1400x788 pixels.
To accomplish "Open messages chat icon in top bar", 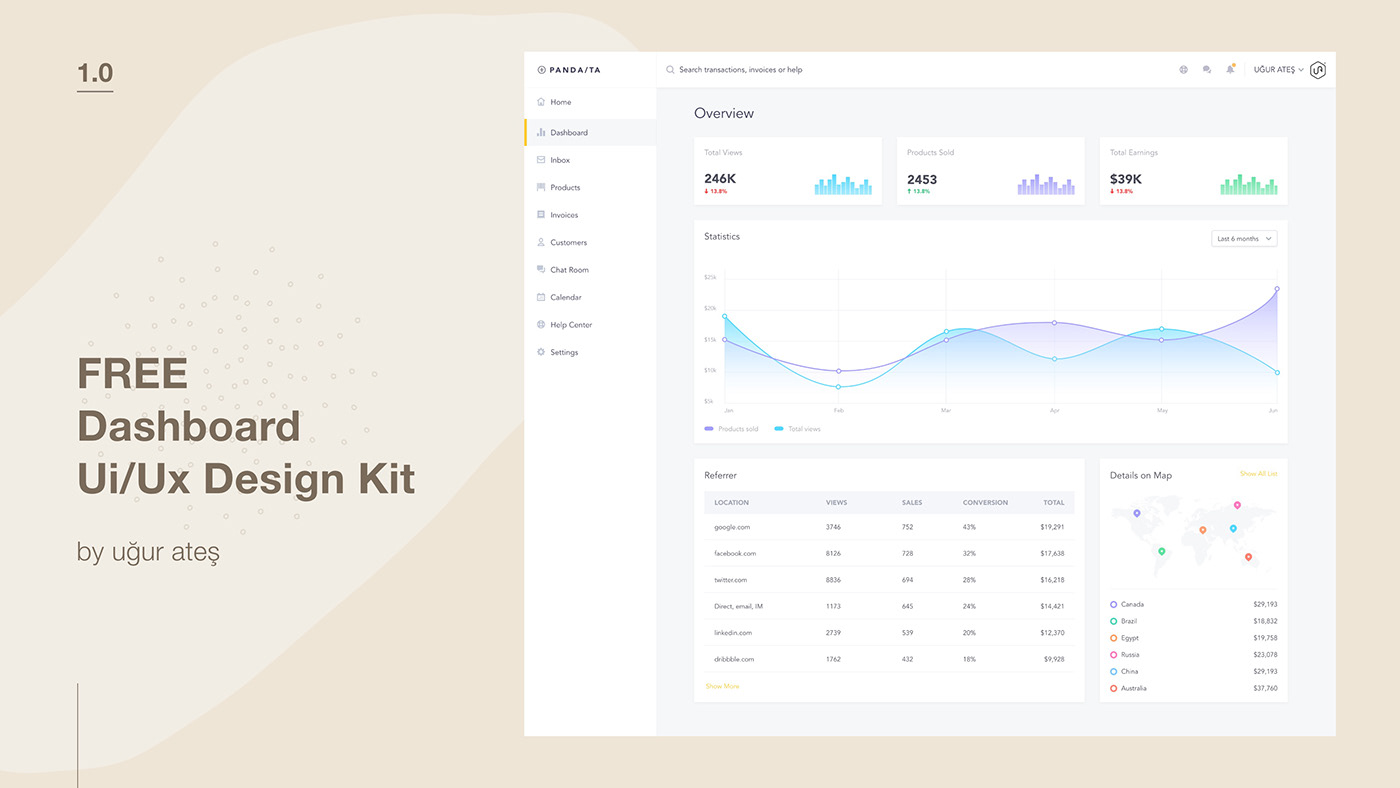I will 1207,70.
